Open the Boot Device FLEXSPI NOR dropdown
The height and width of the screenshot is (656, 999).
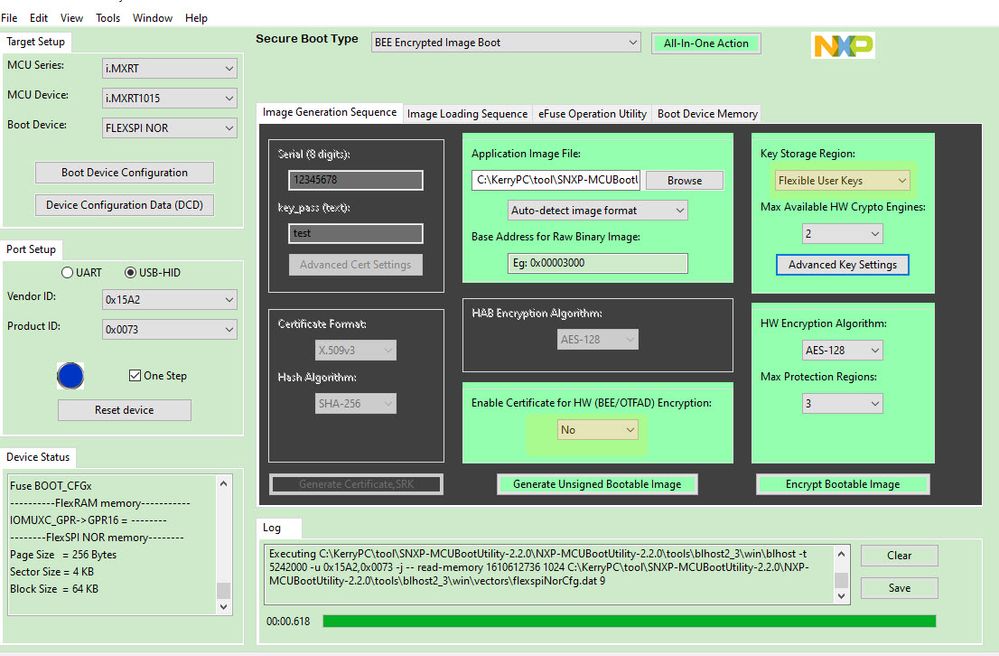point(169,128)
